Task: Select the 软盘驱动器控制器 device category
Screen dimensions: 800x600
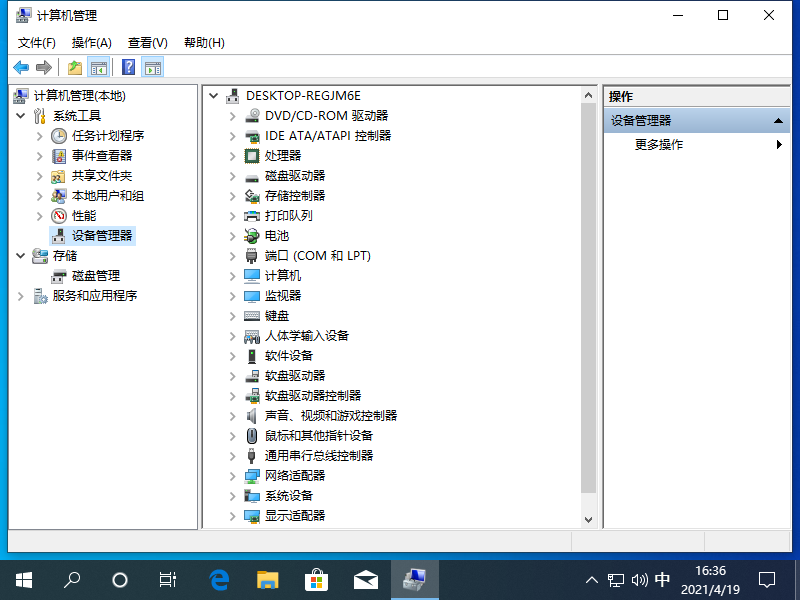Action: click(313, 396)
